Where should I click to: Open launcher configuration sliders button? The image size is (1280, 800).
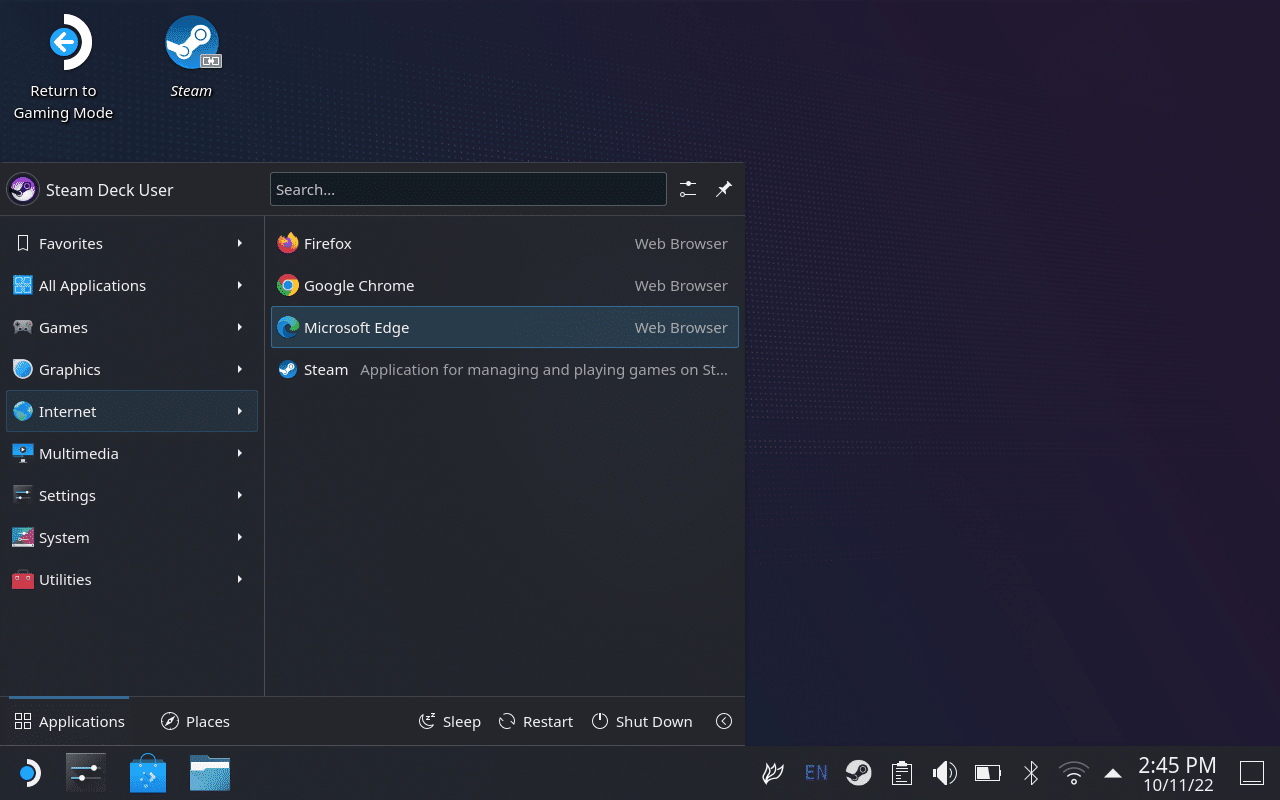[x=688, y=189]
